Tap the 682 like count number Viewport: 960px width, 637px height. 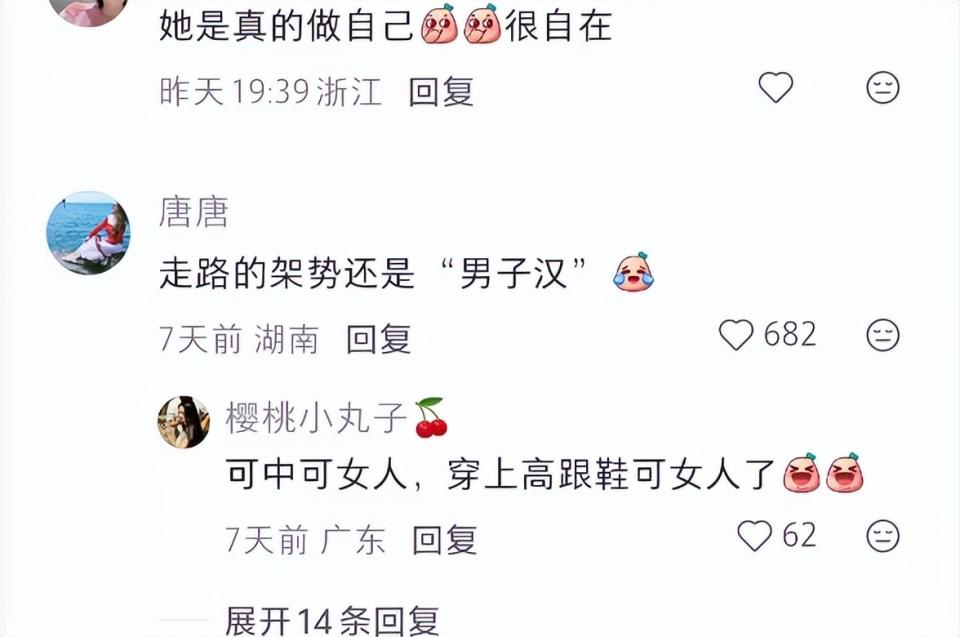pos(790,335)
